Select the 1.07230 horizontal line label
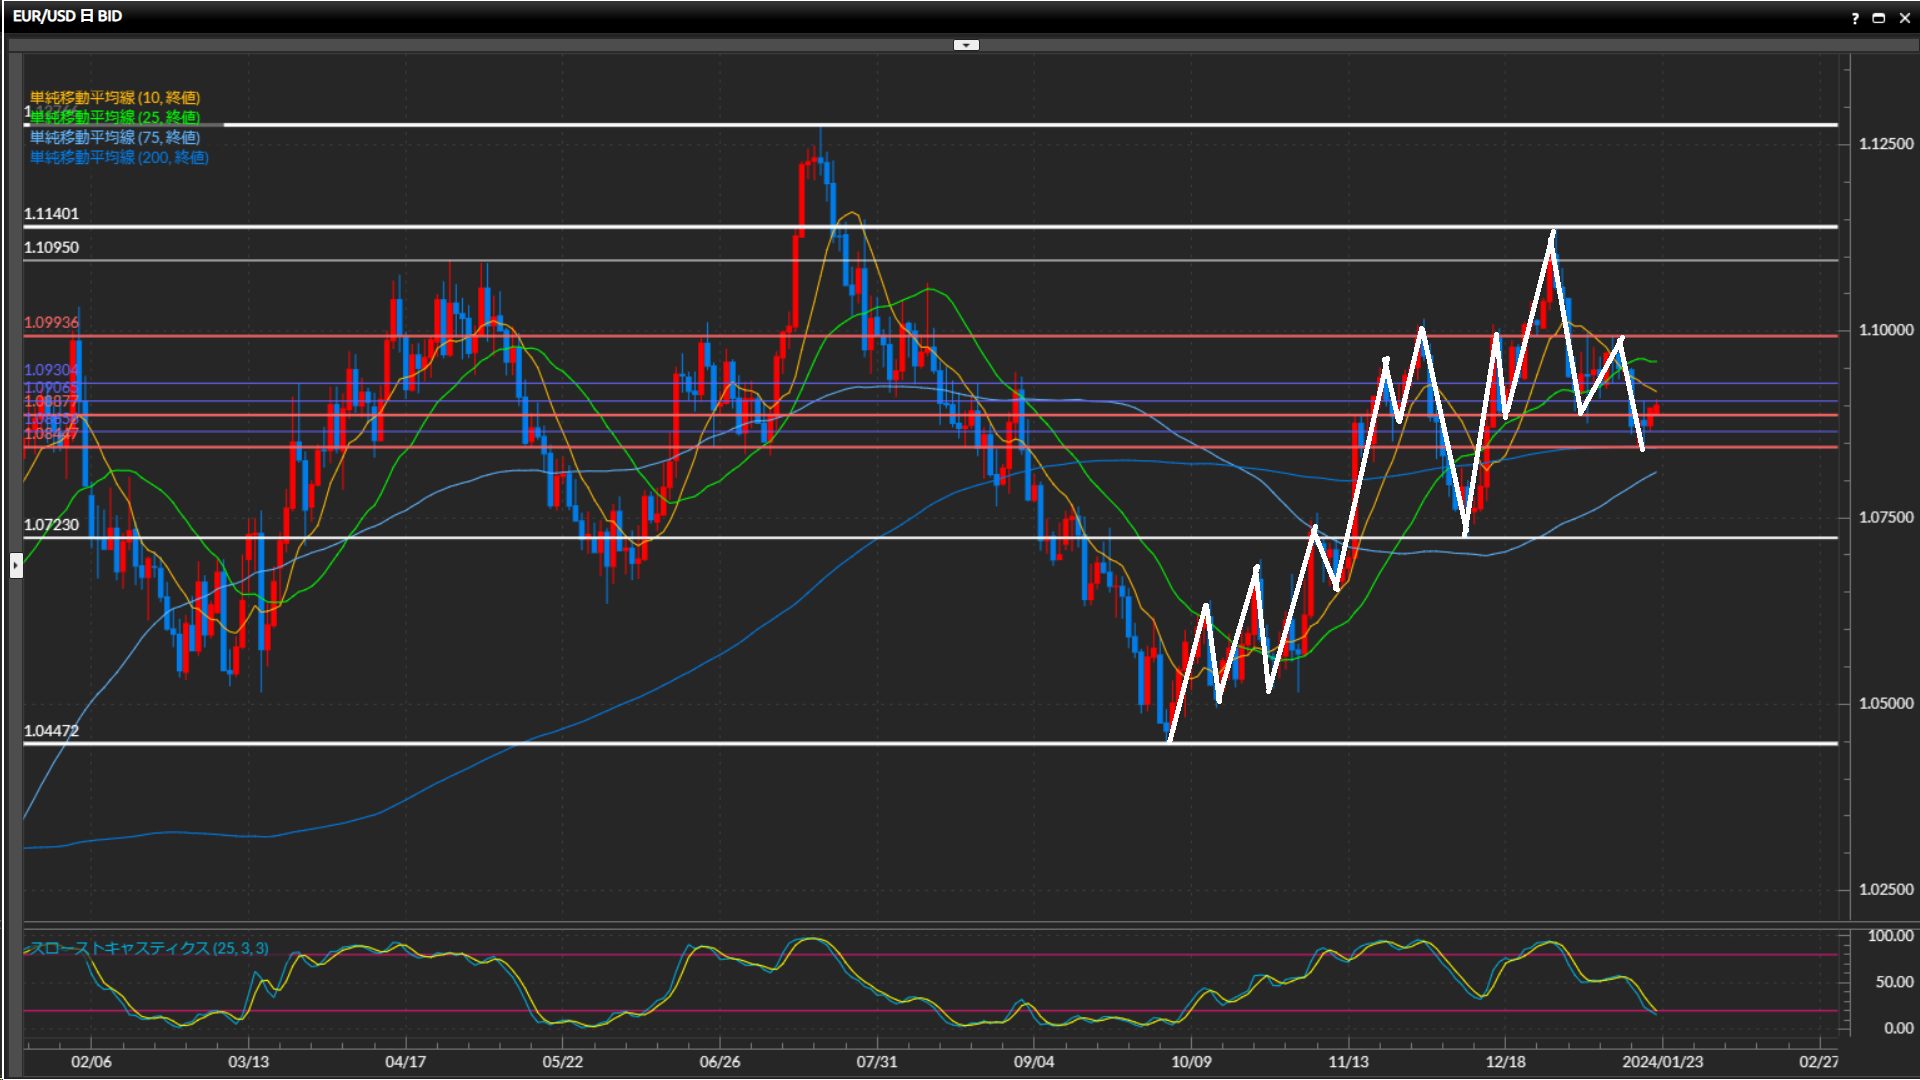Image resolution: width=1920 pixels, height=1080 pixels. point(51,524)
